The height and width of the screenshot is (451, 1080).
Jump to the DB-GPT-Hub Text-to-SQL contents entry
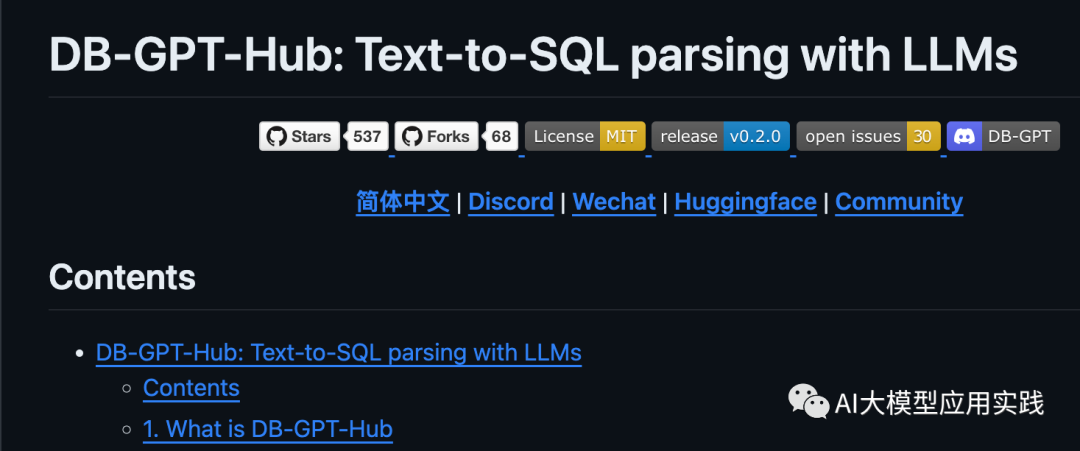[x=339, y=353]
